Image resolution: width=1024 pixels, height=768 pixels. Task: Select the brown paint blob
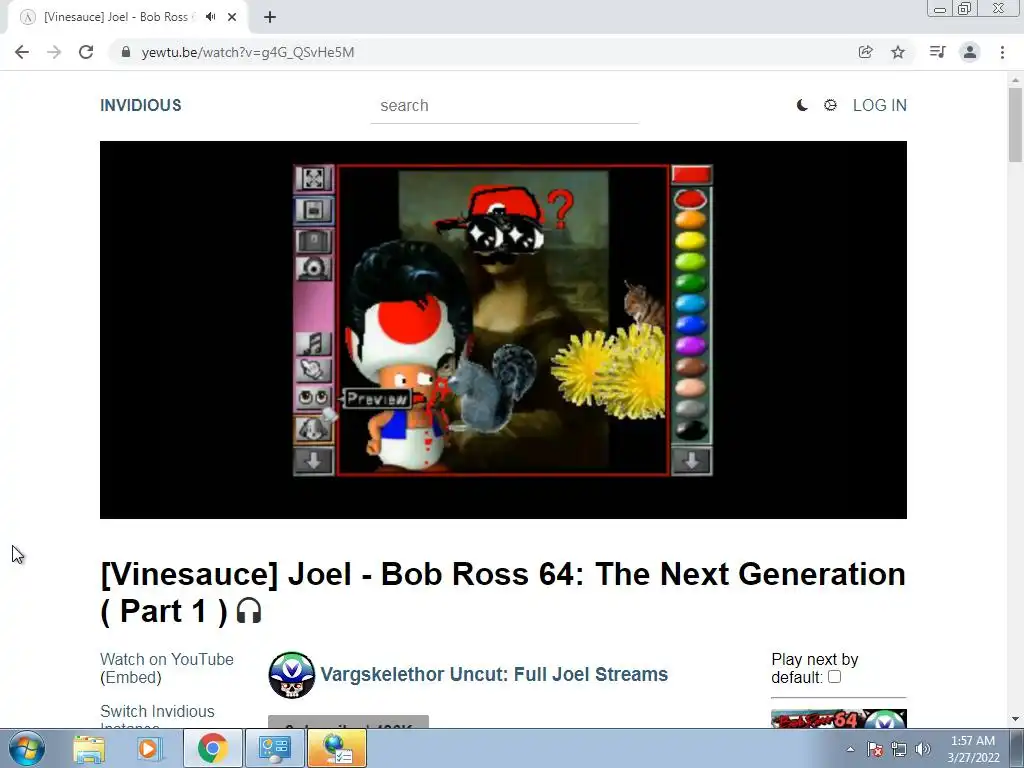[690, 366]
